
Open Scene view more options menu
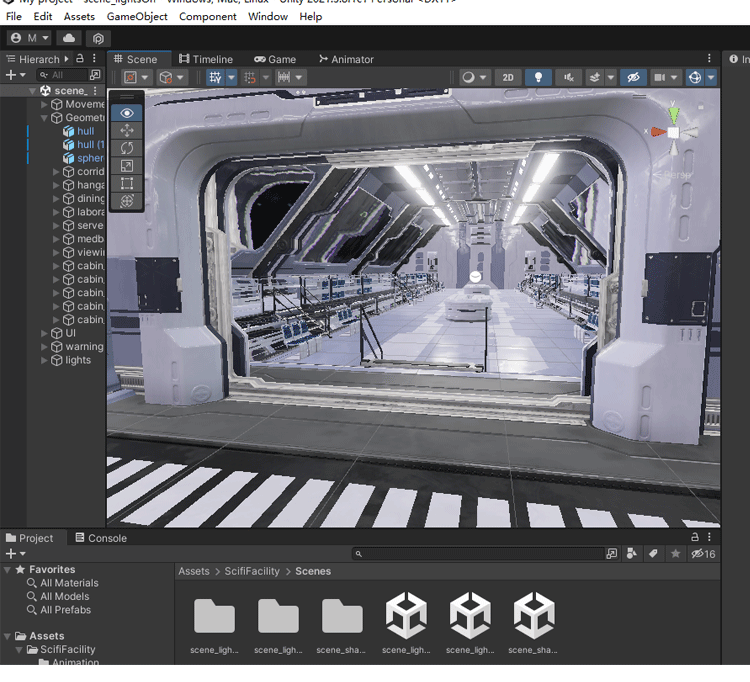[x=709, y=58]
